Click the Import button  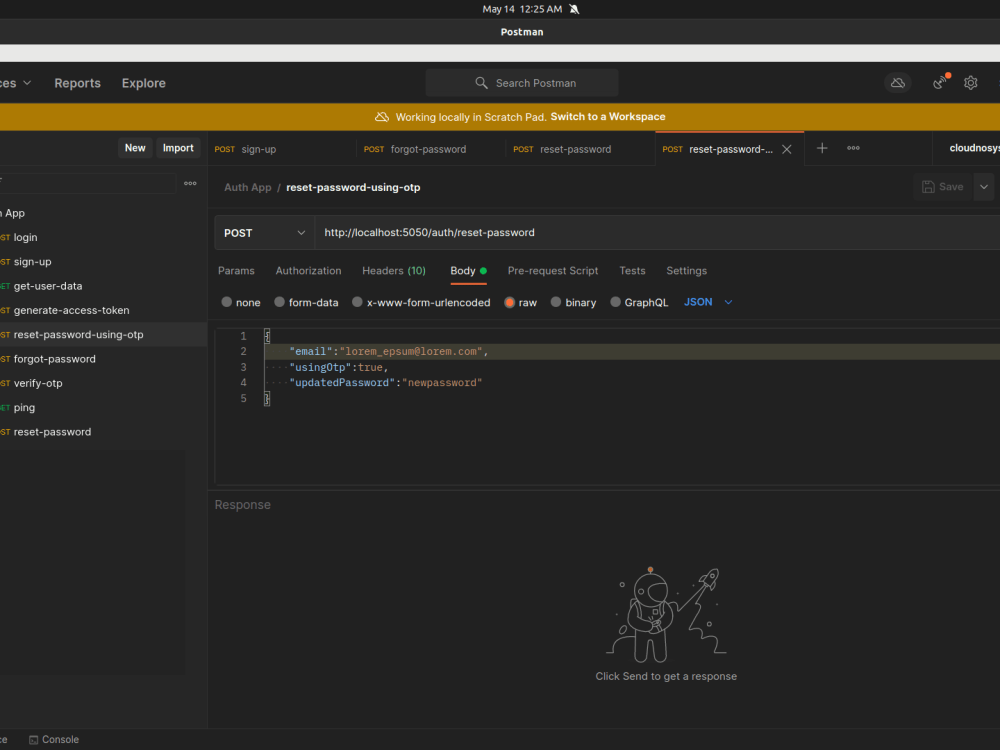pyautogui.click(x=178, y=148)
